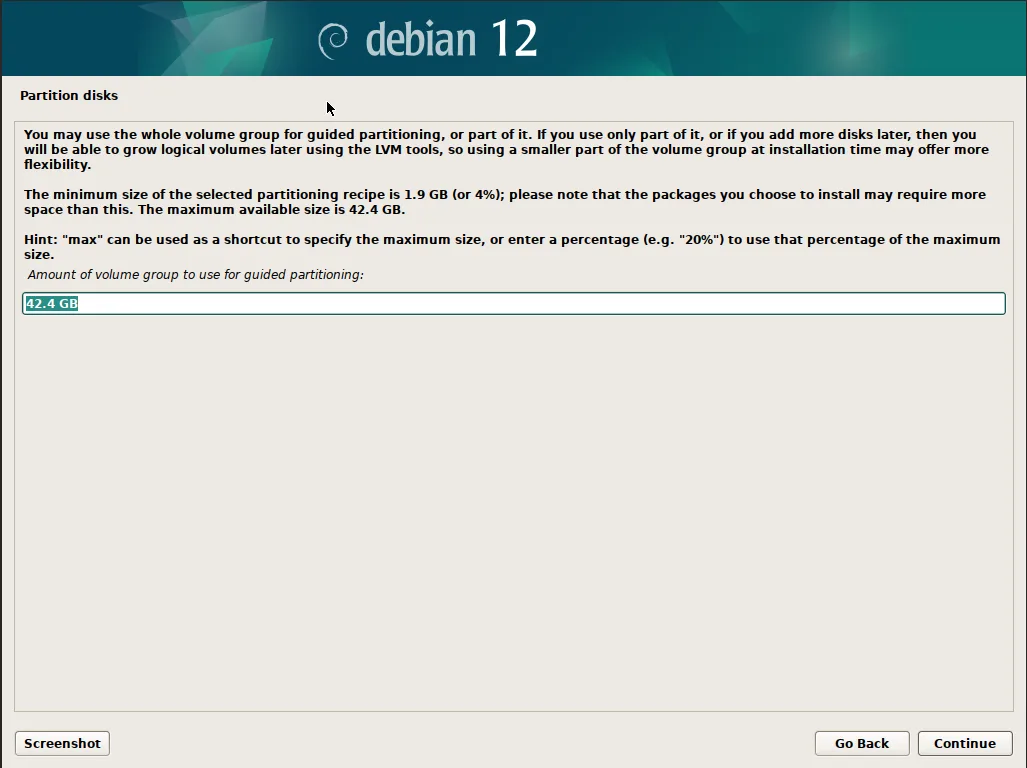The image size is (1027, 768).
Task: Click the highlighted 42.4 GB value in field
Action: (x=52, y=303)
